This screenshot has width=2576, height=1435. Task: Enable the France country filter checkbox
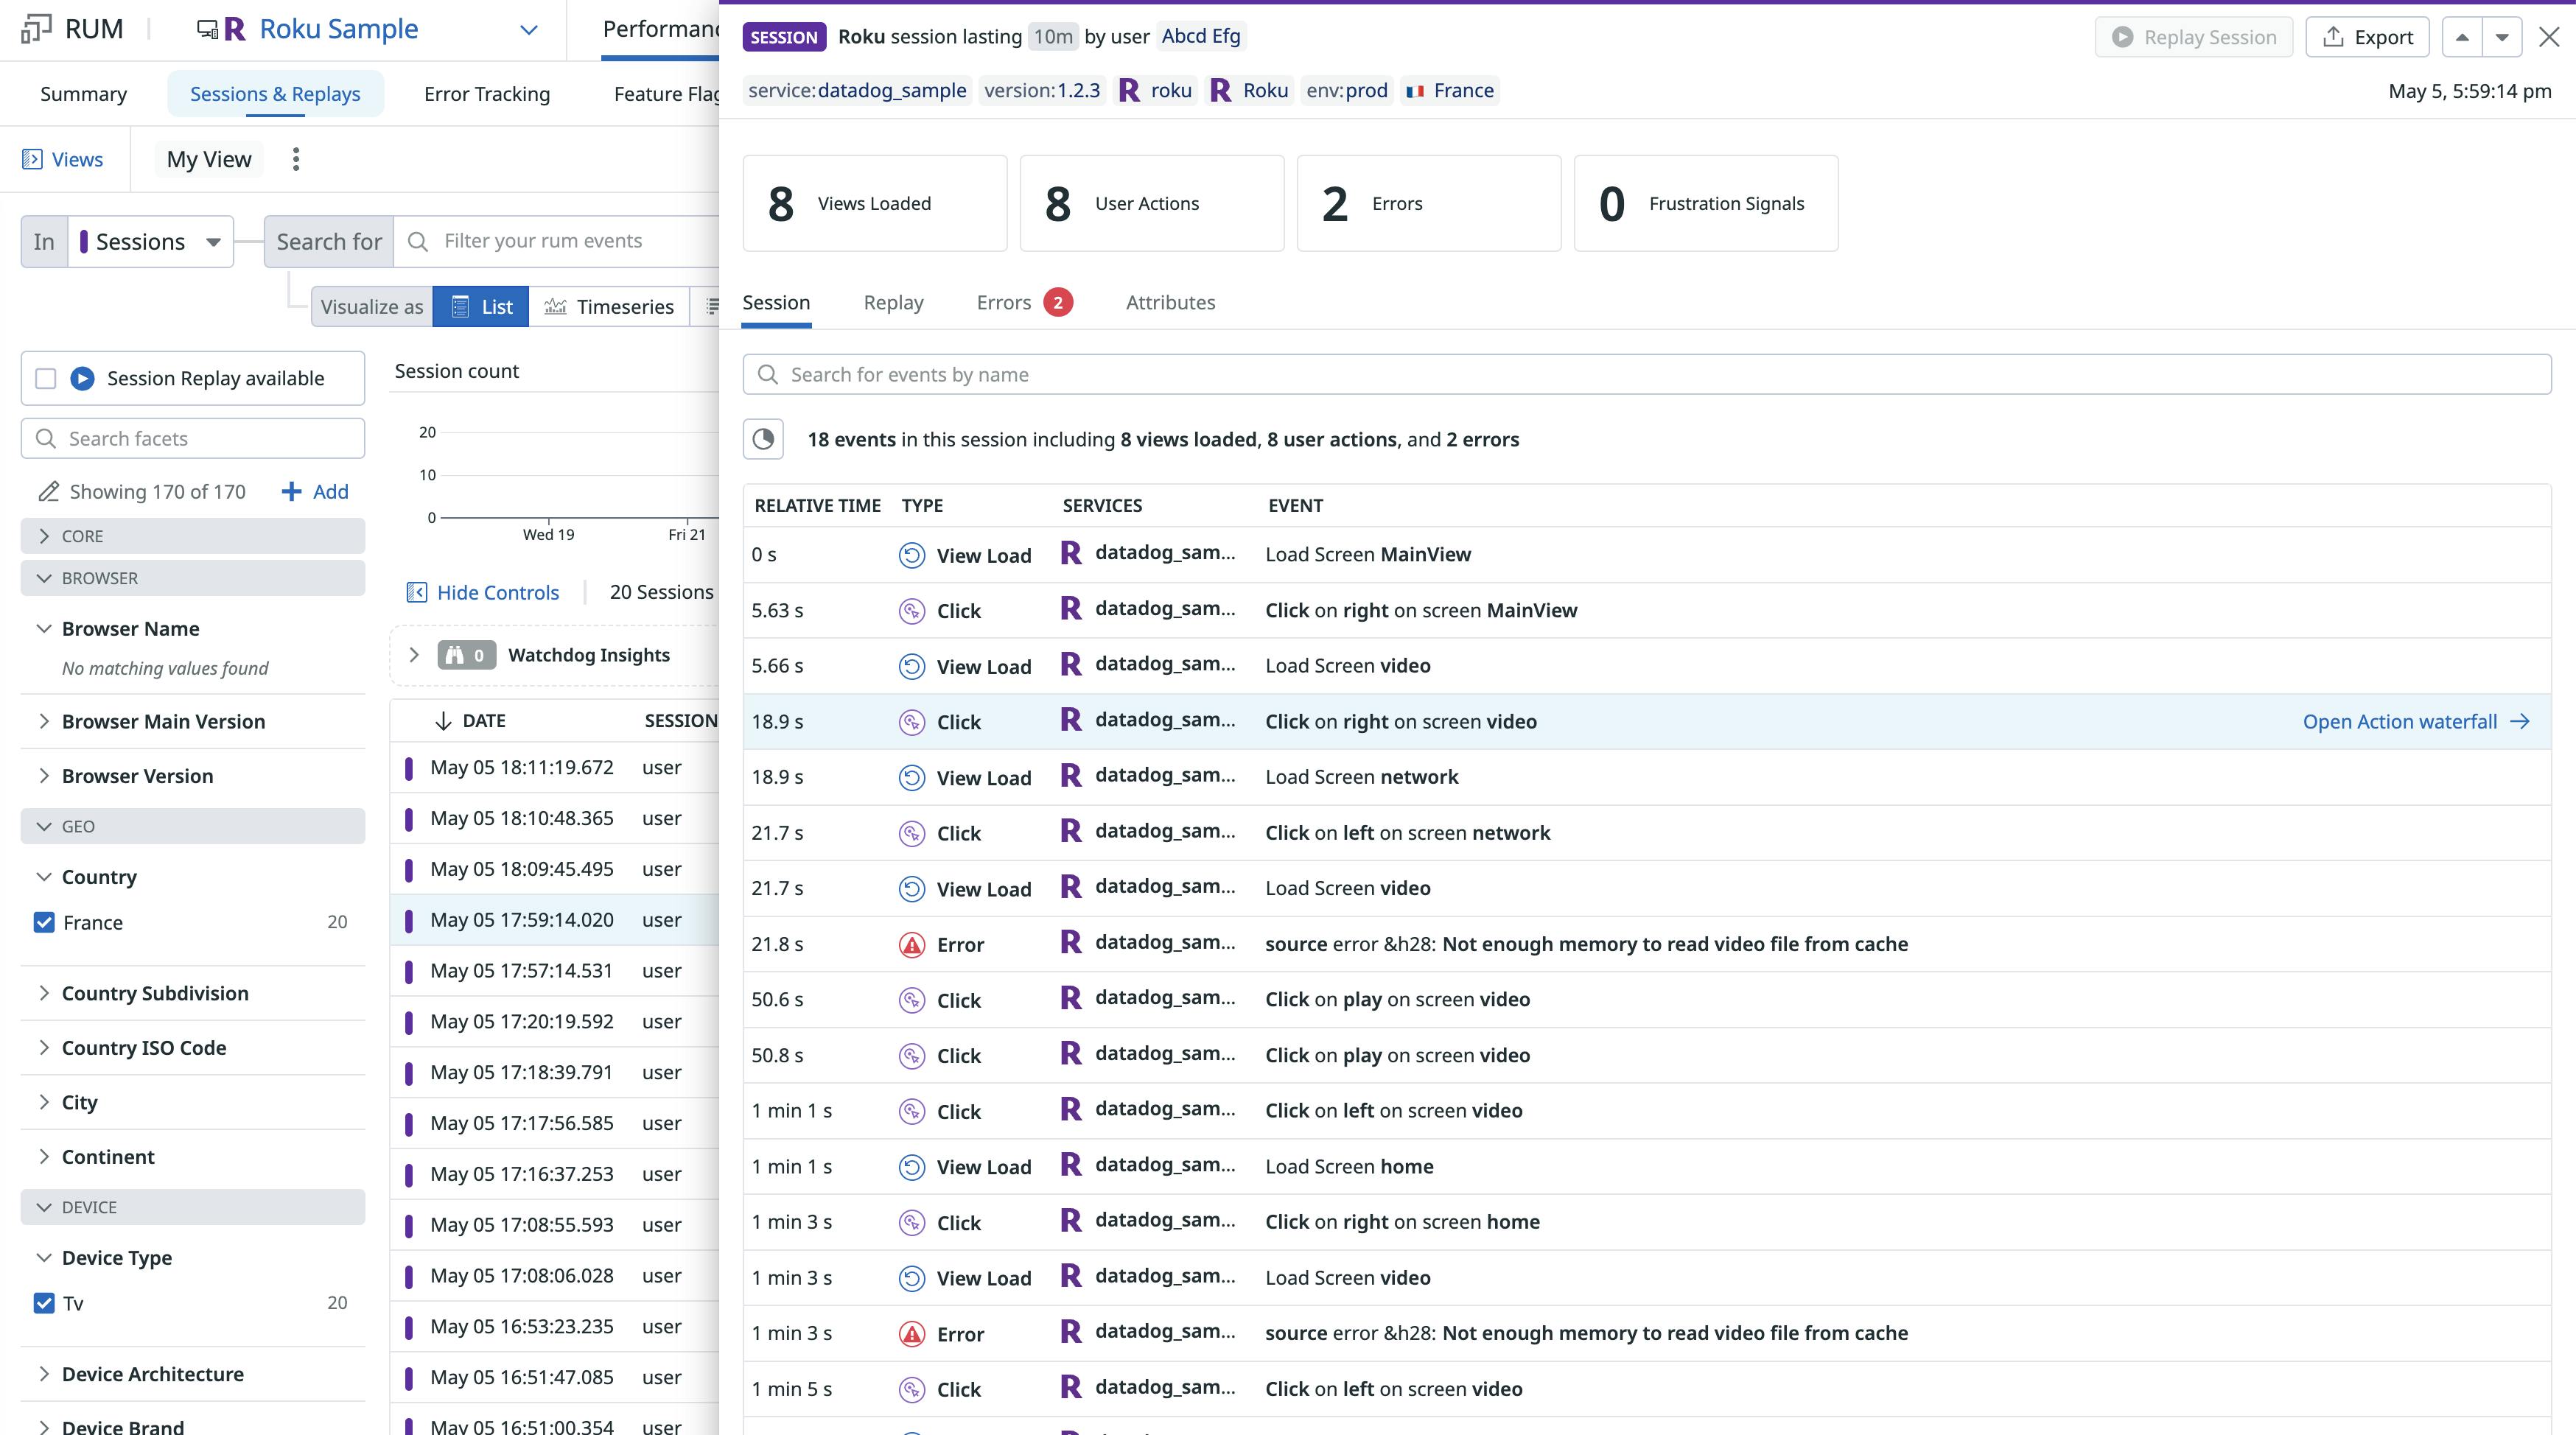[44, 921]
